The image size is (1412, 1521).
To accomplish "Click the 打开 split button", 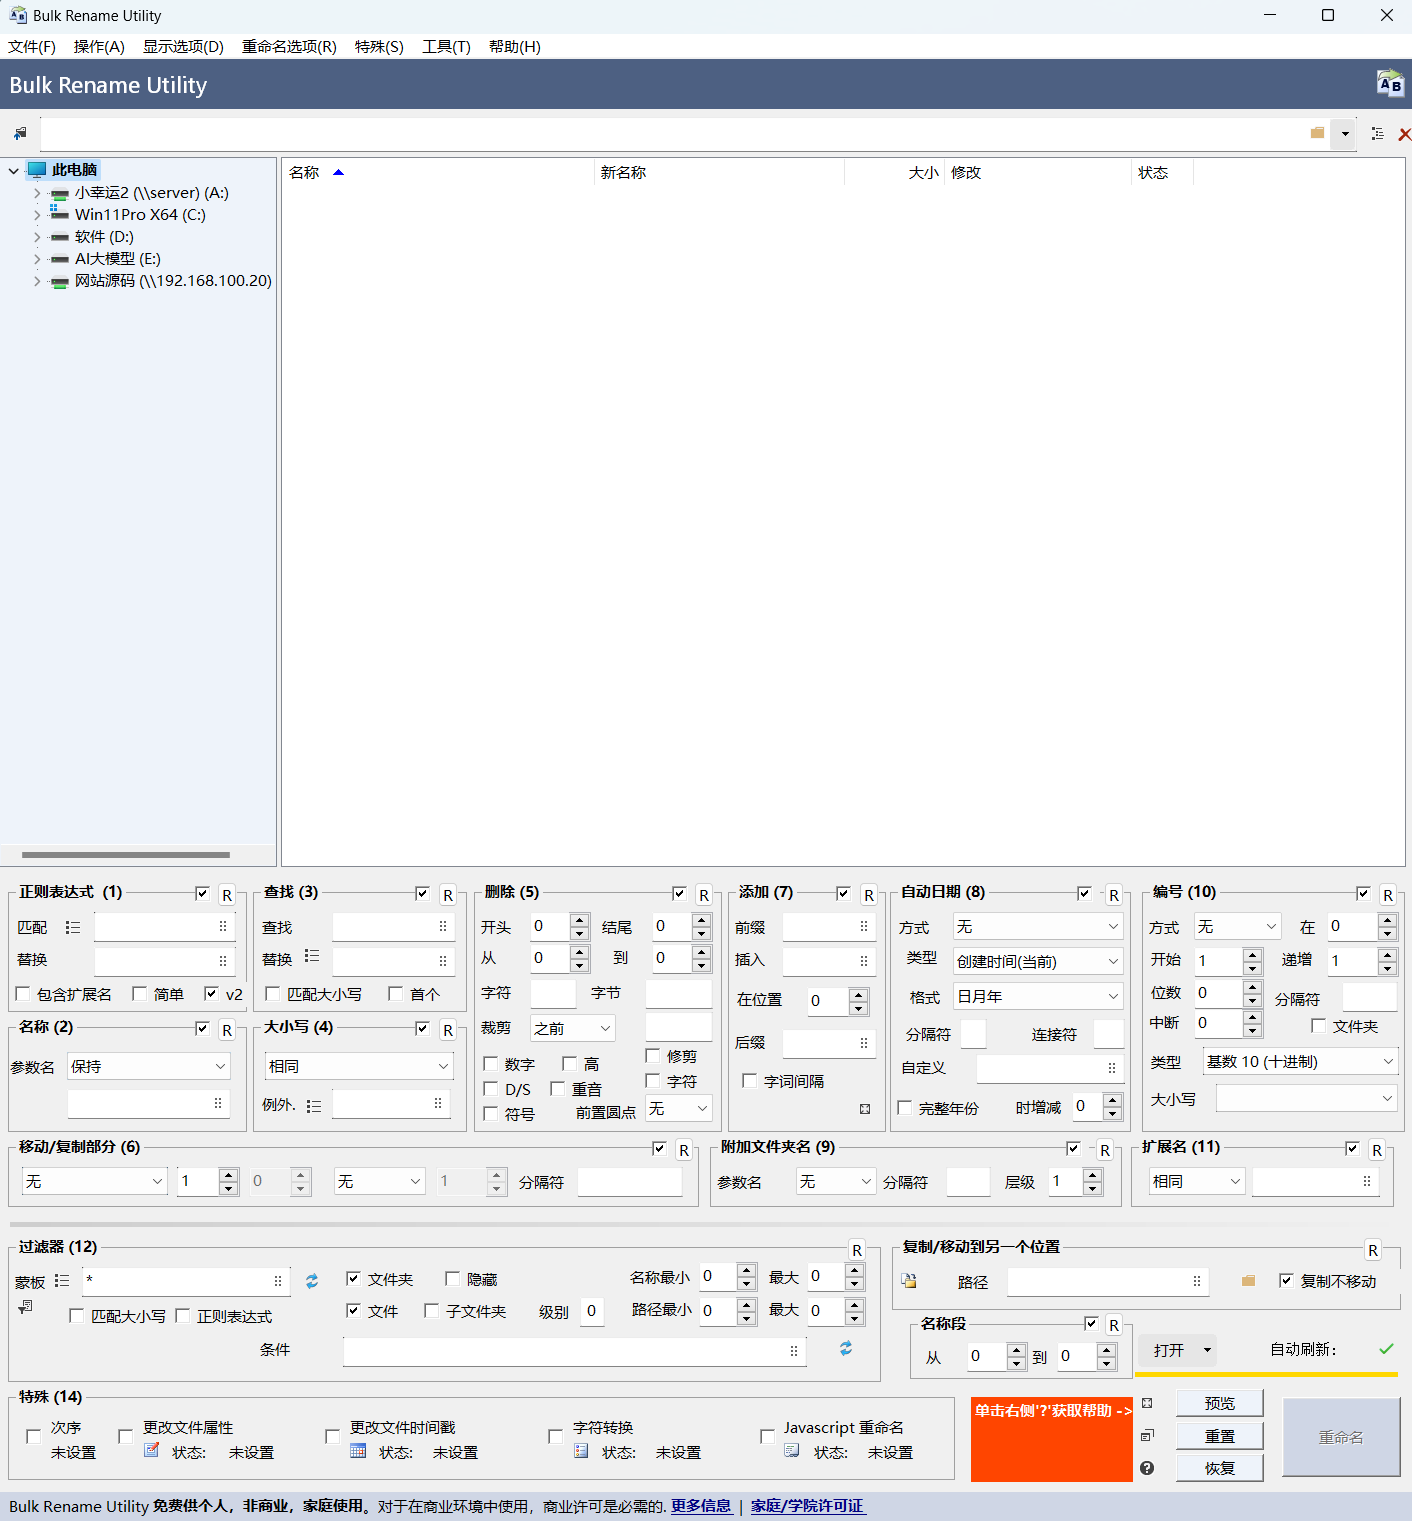I will (1178, 1350).
